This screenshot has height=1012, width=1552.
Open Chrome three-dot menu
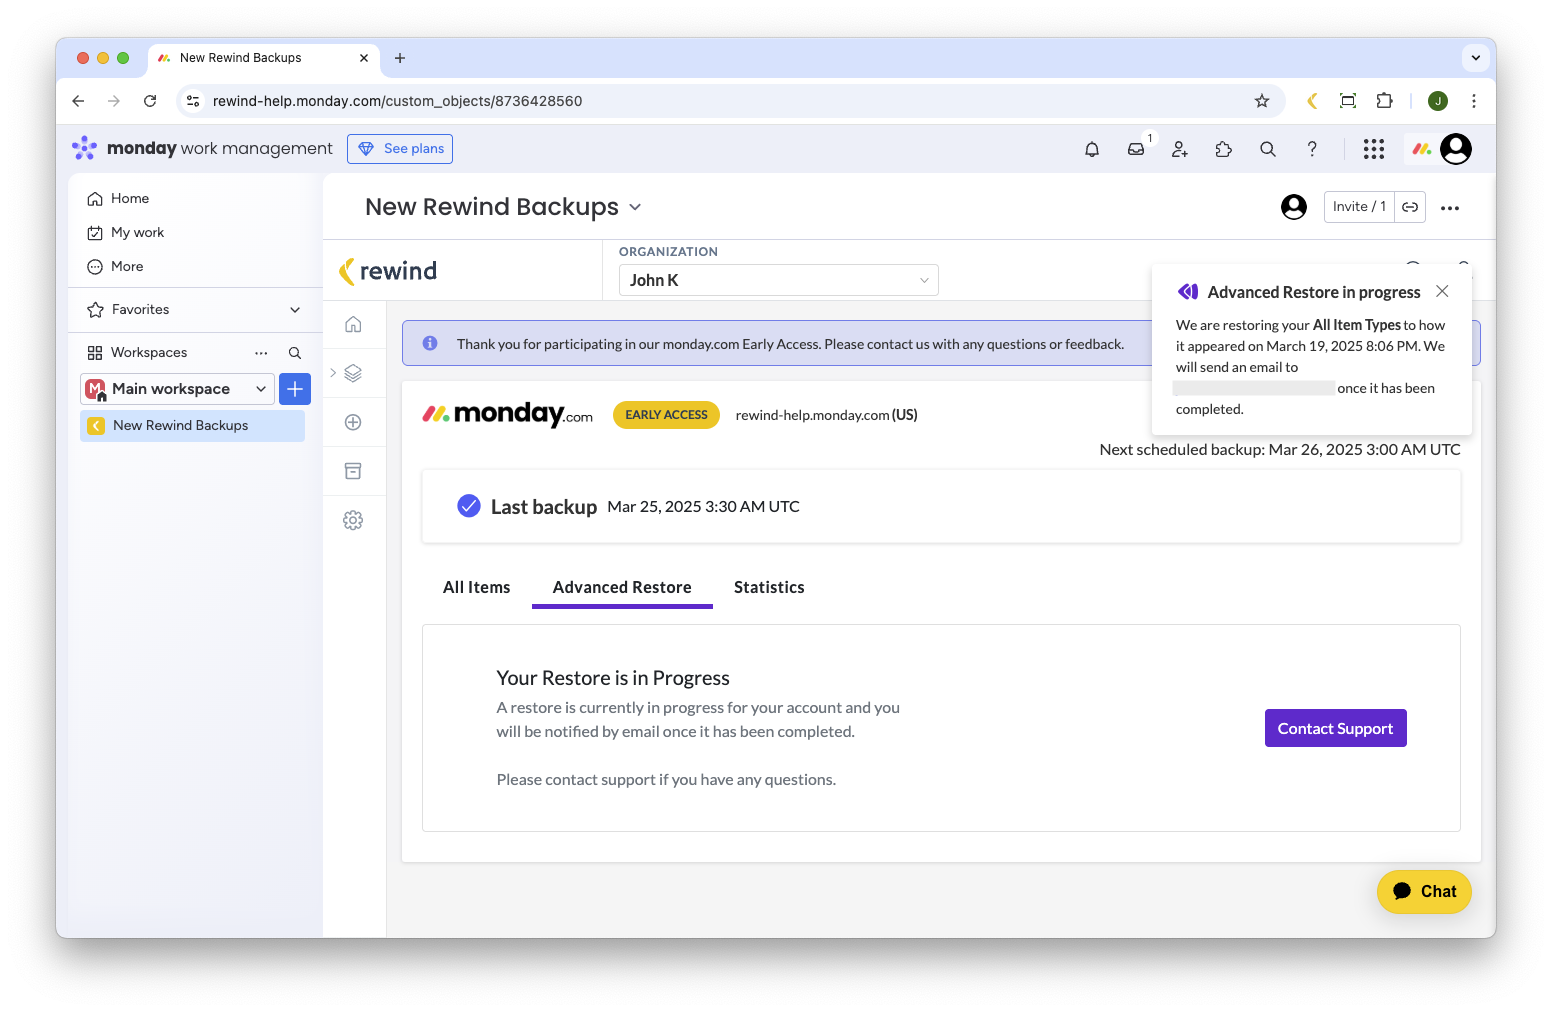tap(1474, 101)
